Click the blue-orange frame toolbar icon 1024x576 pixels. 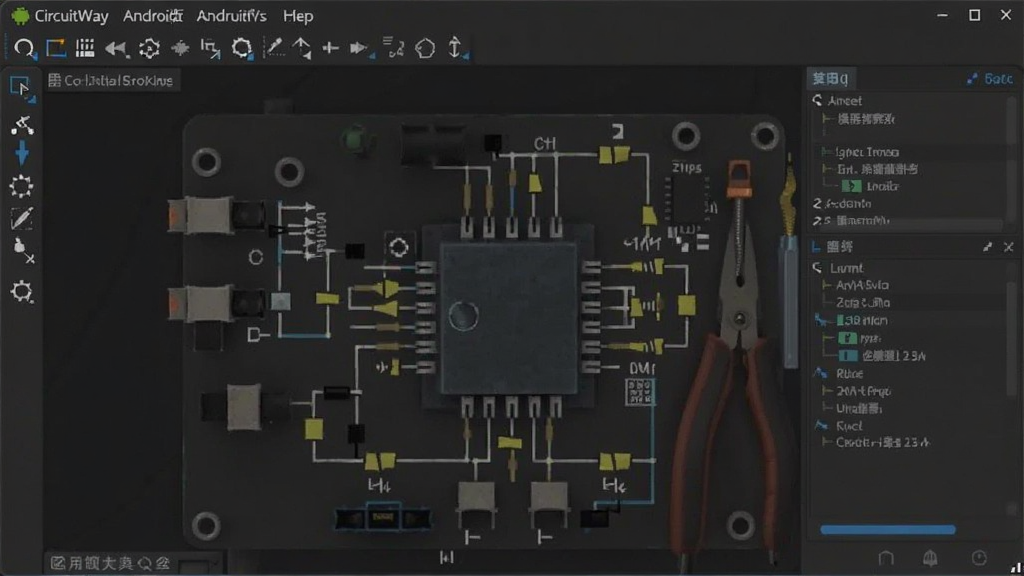tap(56, 48)
